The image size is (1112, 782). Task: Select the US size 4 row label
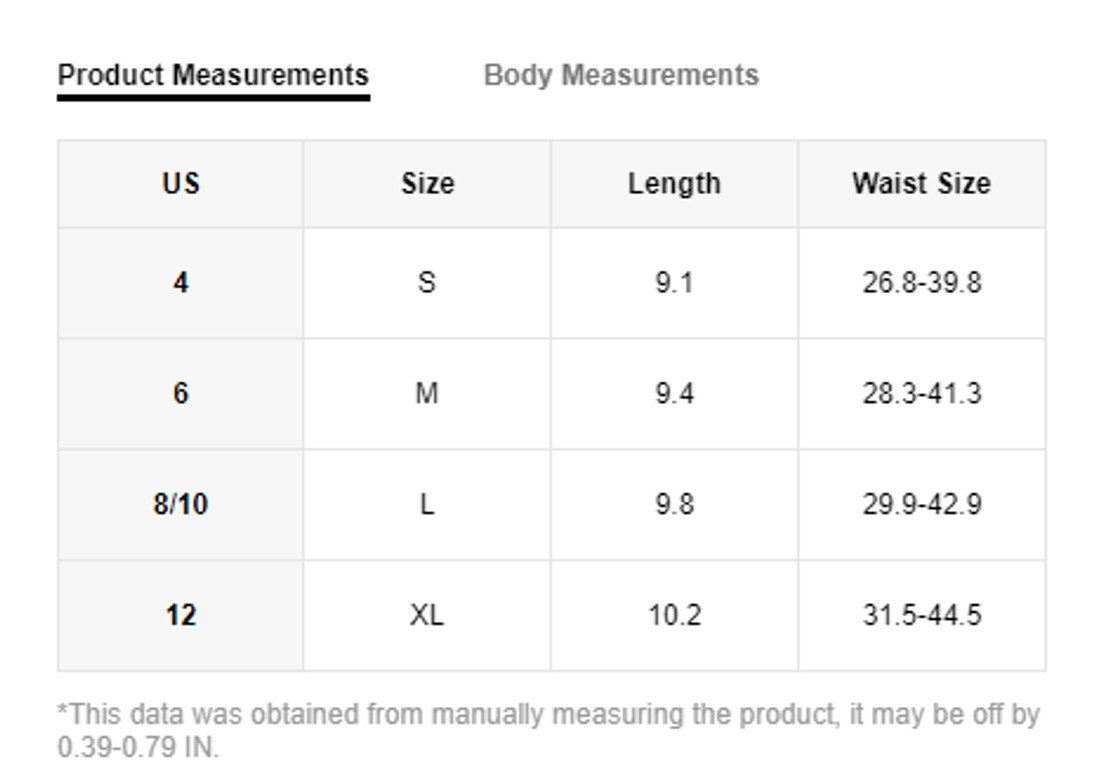coord(181,283)
